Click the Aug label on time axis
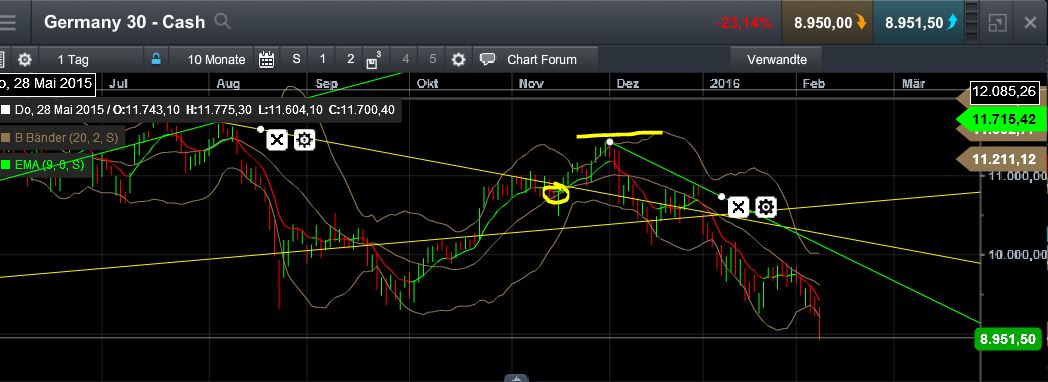Image resolution: width=1048 pixels, height=382 pixels. pos(228,83)
